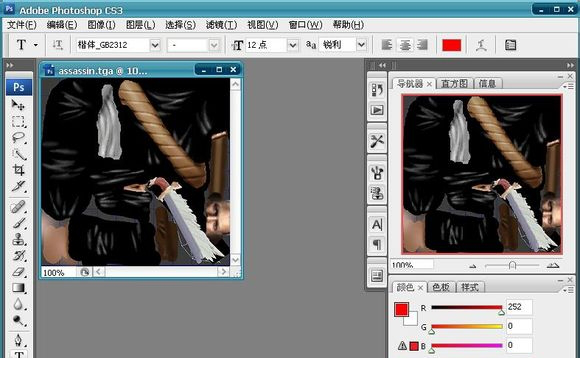Select the Clone Stamp tool
The height and width of the screenshot is (372, 580).
(x=18, y=239)
